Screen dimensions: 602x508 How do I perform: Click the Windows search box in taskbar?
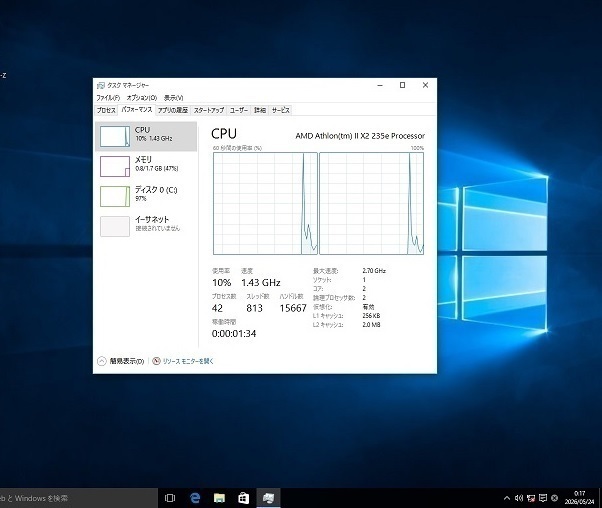(x=78, y=498)
